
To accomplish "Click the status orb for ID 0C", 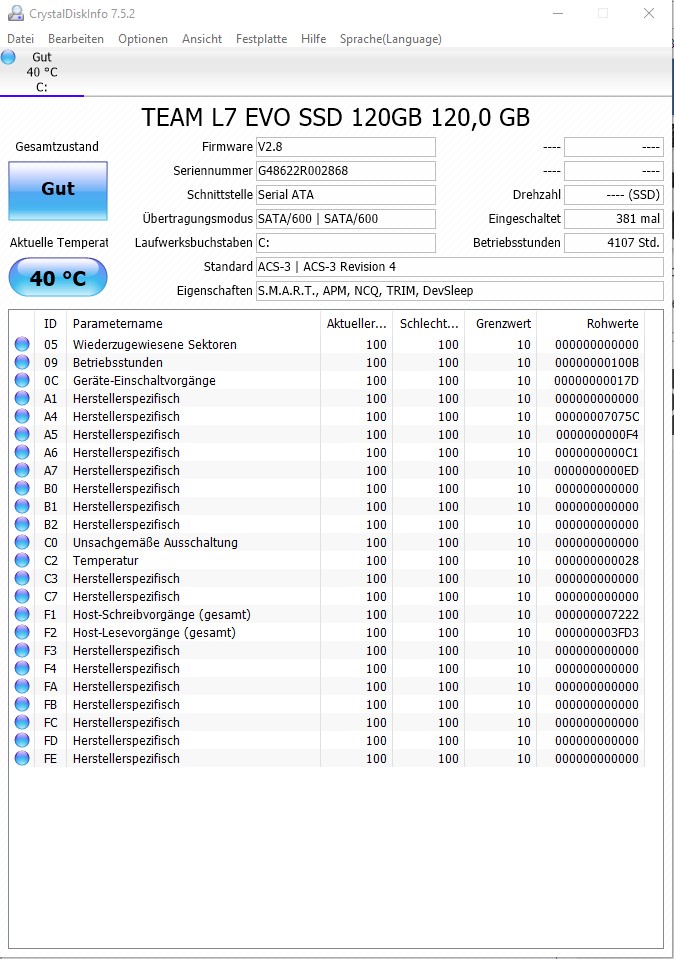I will 22,380.
